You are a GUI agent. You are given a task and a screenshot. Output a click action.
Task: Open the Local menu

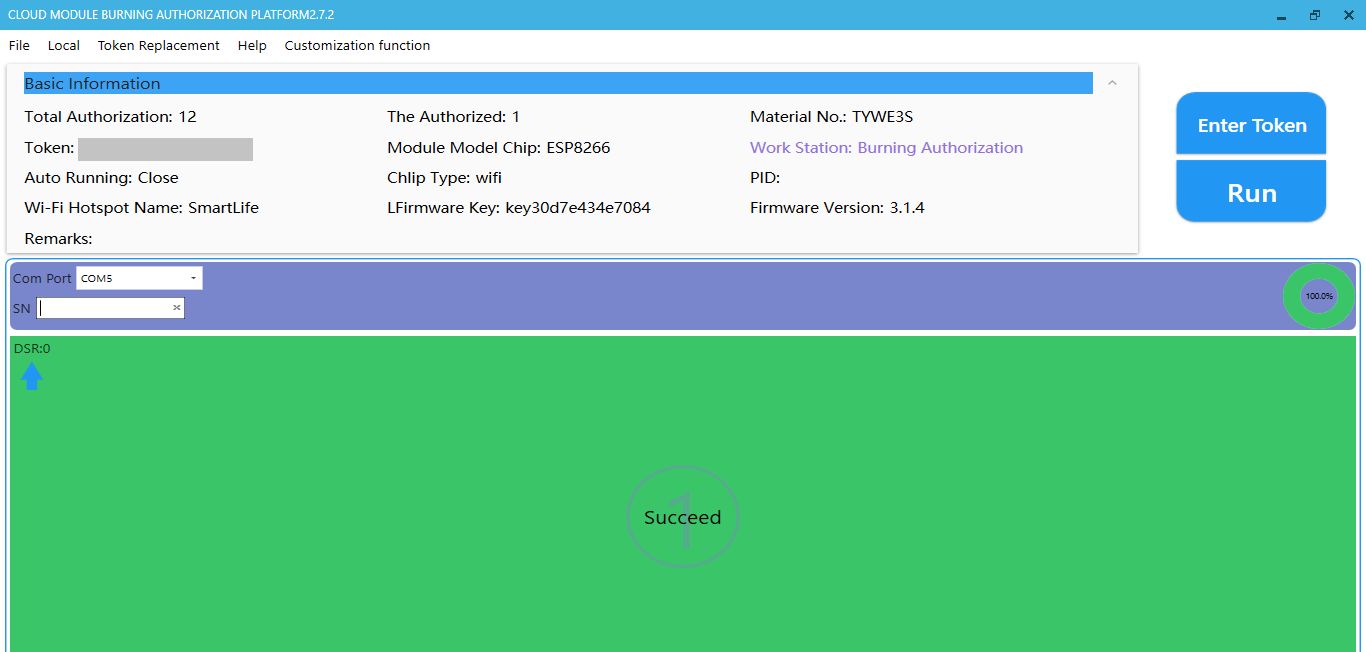click(x=64, y=45)
